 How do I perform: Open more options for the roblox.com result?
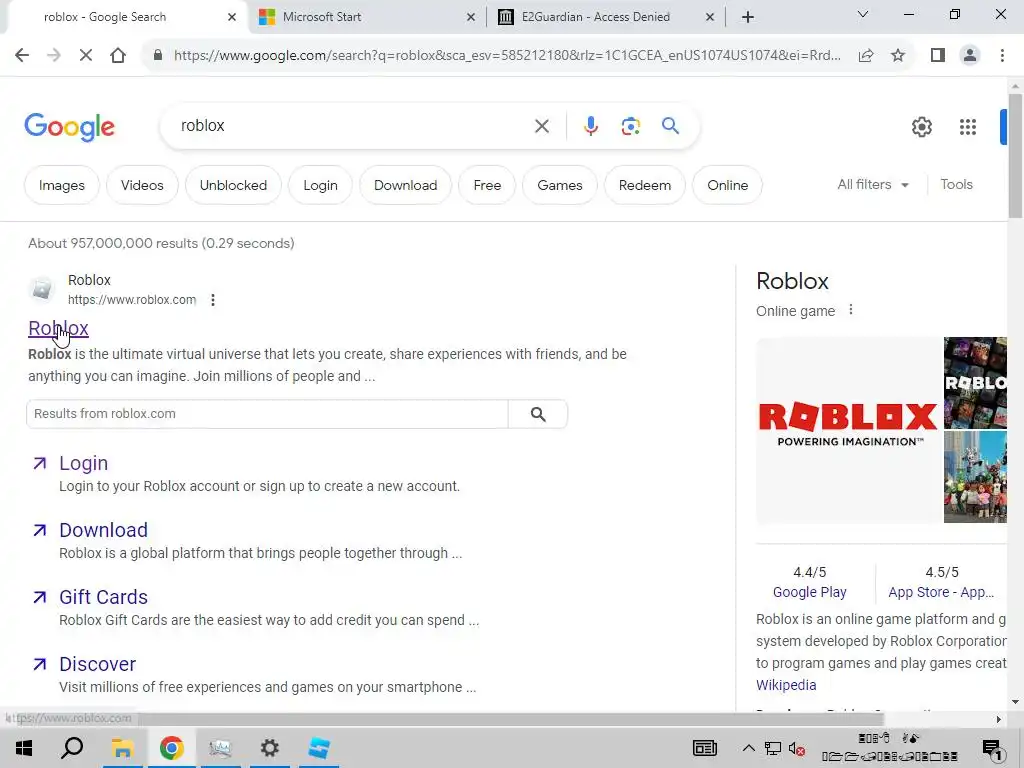[213, 300]
